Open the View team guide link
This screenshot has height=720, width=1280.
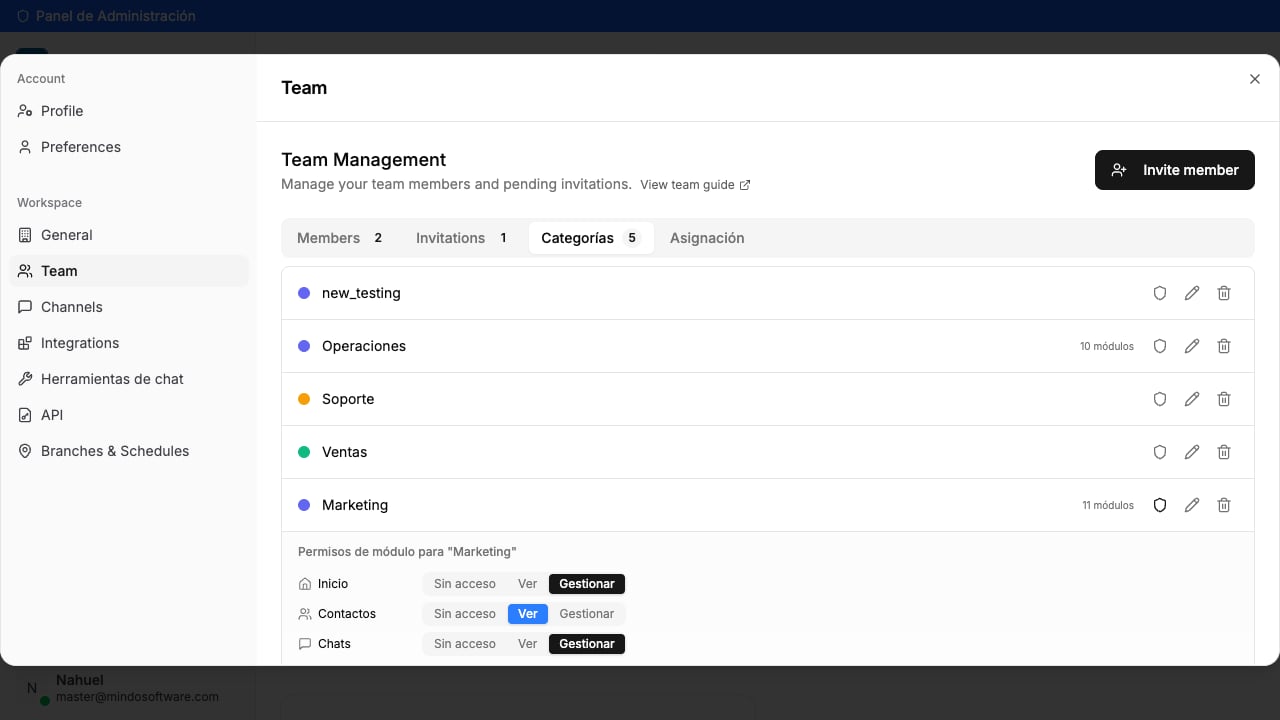695,185
